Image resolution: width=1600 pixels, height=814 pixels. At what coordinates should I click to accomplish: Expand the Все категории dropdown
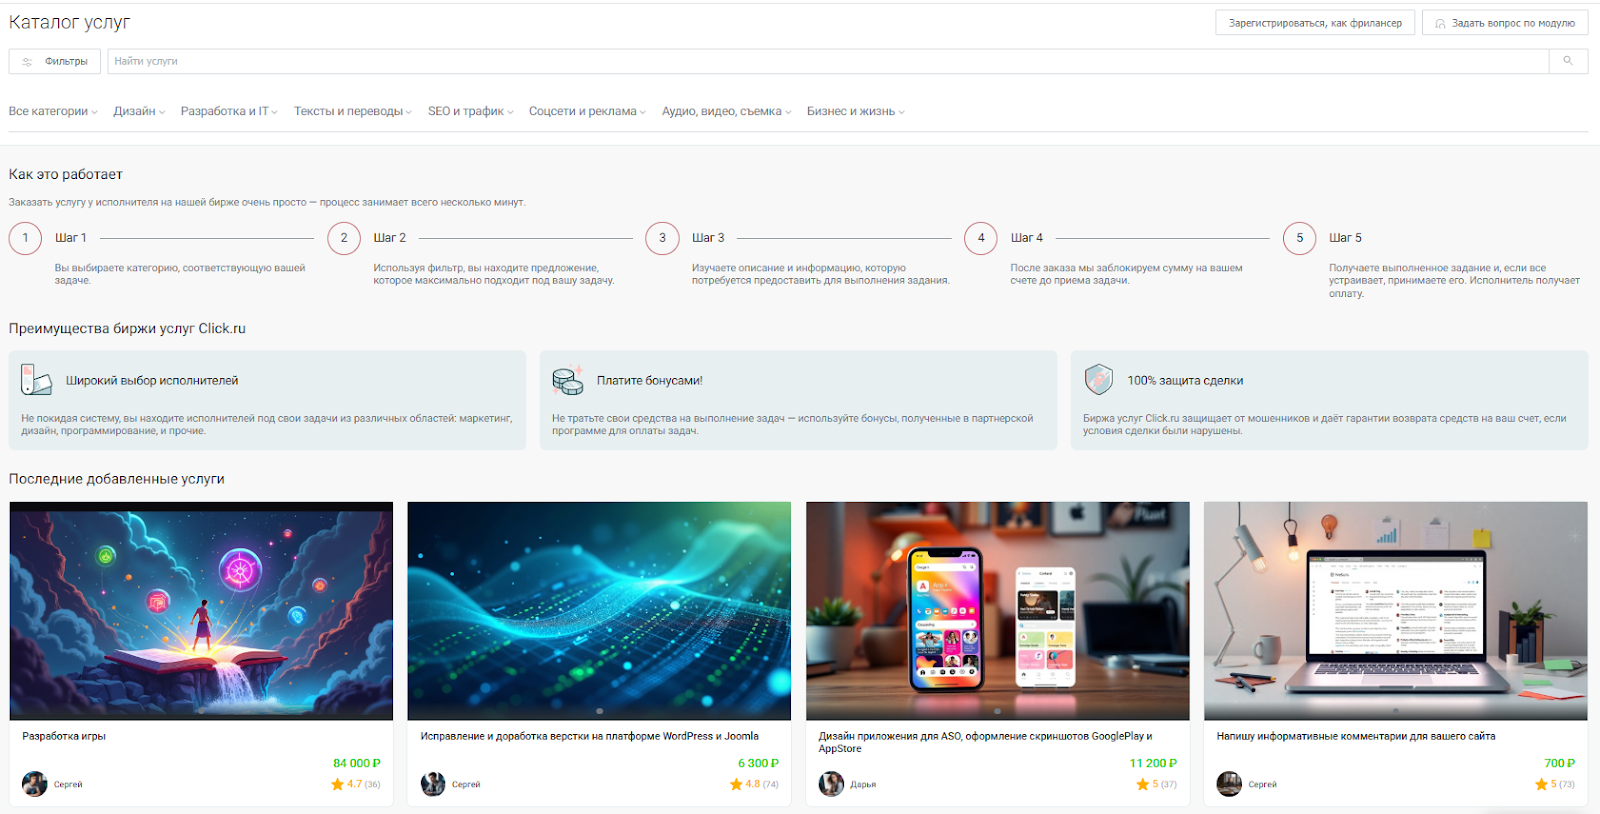(x=53, y=112)
